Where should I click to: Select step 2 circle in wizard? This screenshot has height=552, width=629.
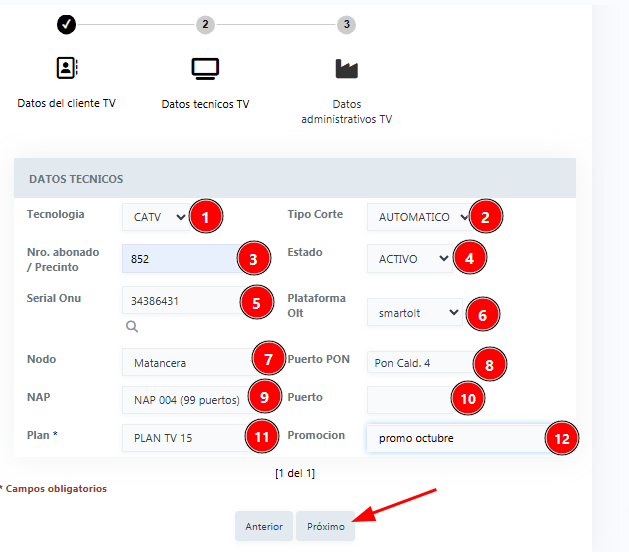pos(205,24)
